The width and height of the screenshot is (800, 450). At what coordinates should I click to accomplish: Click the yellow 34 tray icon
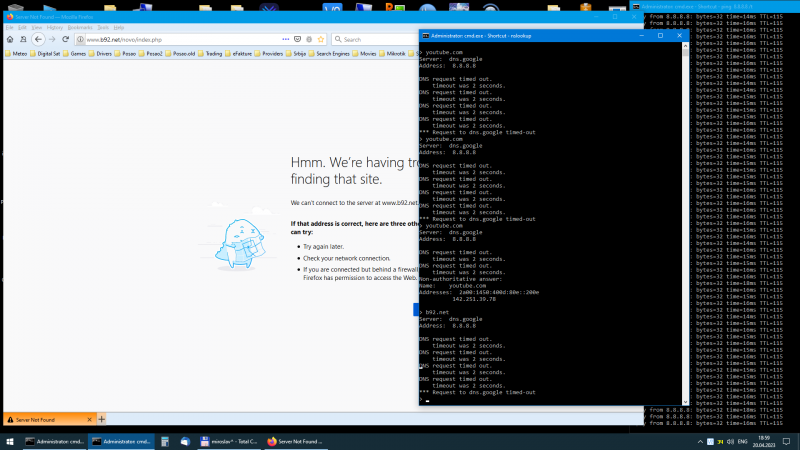(720, 441)
